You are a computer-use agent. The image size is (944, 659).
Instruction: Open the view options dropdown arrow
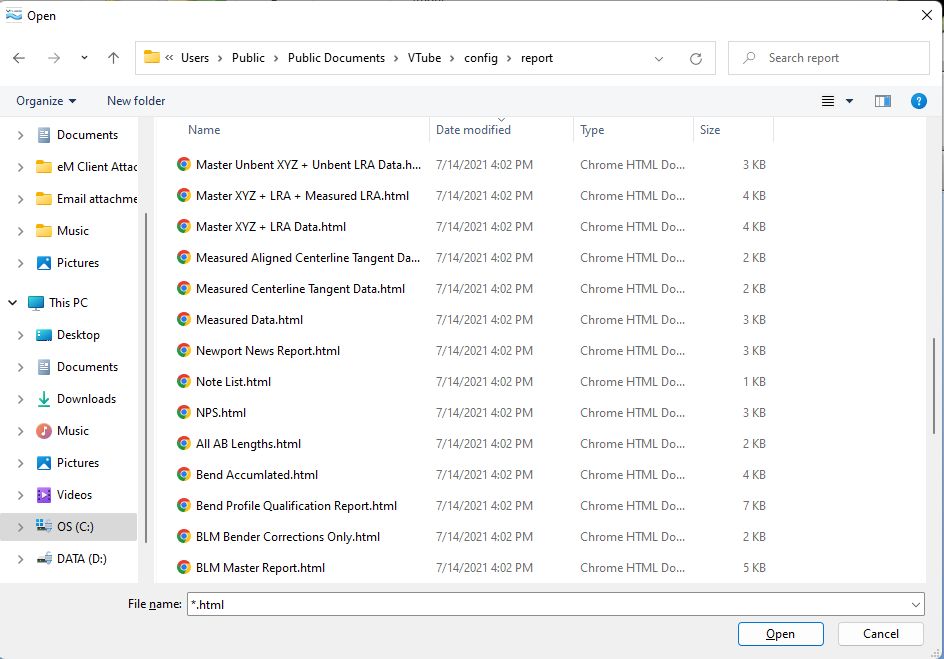click(x=850, y=101)
